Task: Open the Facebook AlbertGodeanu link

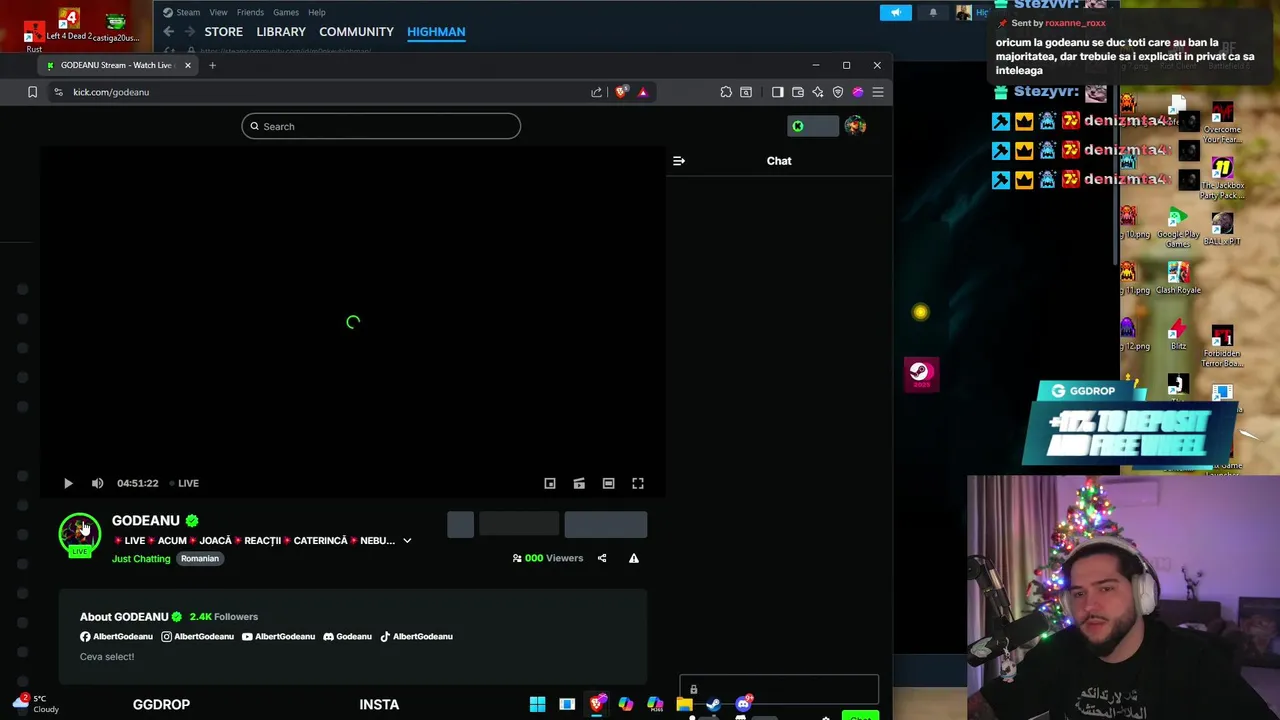Action: click(x=117, y=636)
